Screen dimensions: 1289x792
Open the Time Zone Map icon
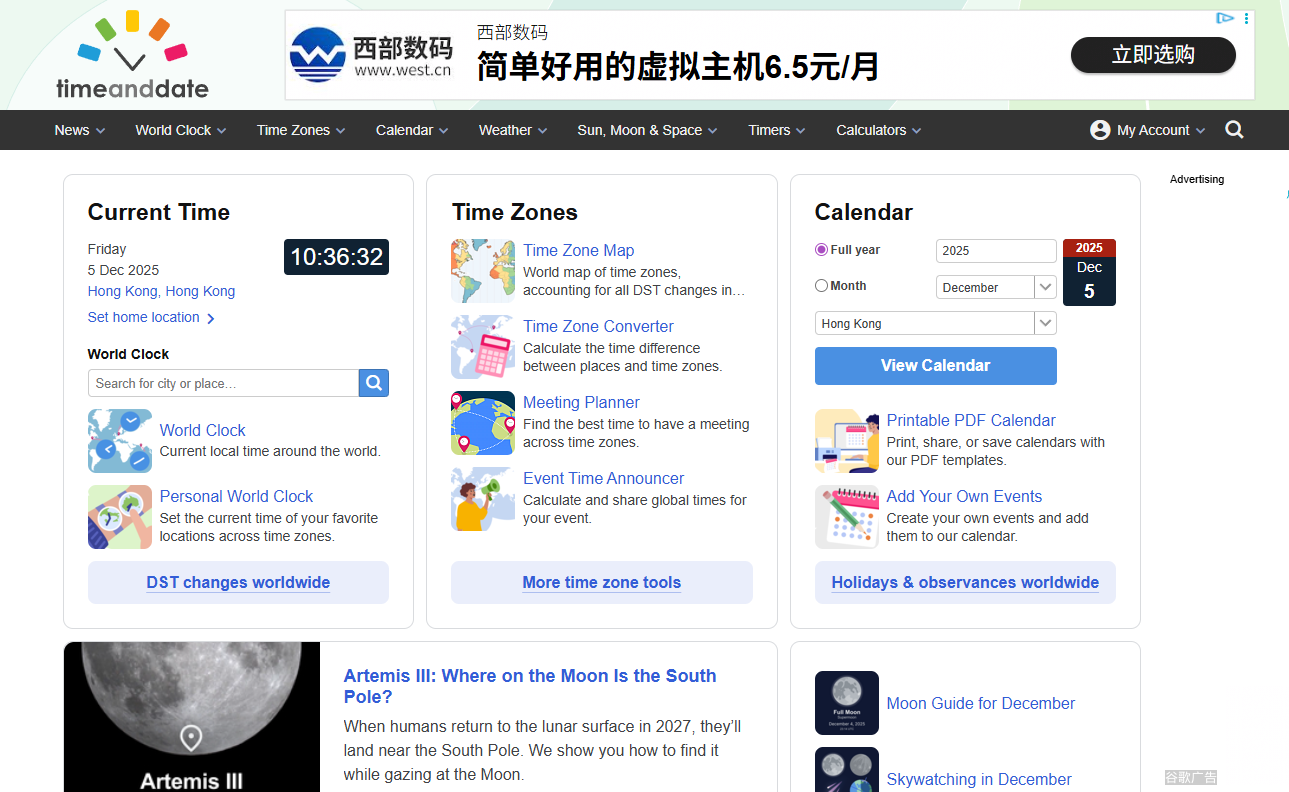click(x=483, y=271)
